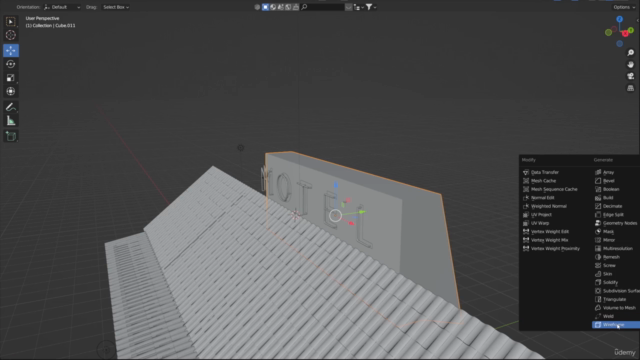
Task: Toggle camera view icon
Action: [631, 76]
